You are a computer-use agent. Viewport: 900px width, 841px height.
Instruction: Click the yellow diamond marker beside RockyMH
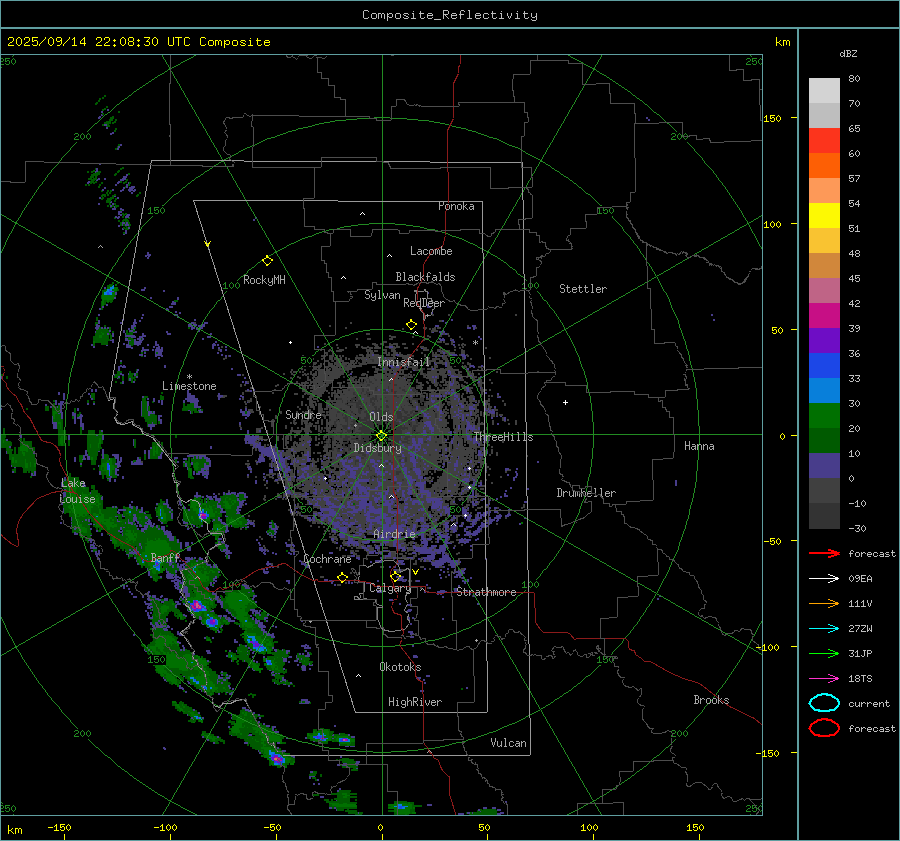(x=267, y=261)
